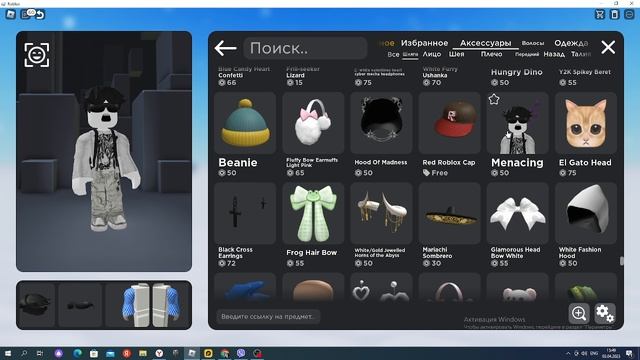
Task: Select the Hood Of Madness item
Action: (381, 123)
